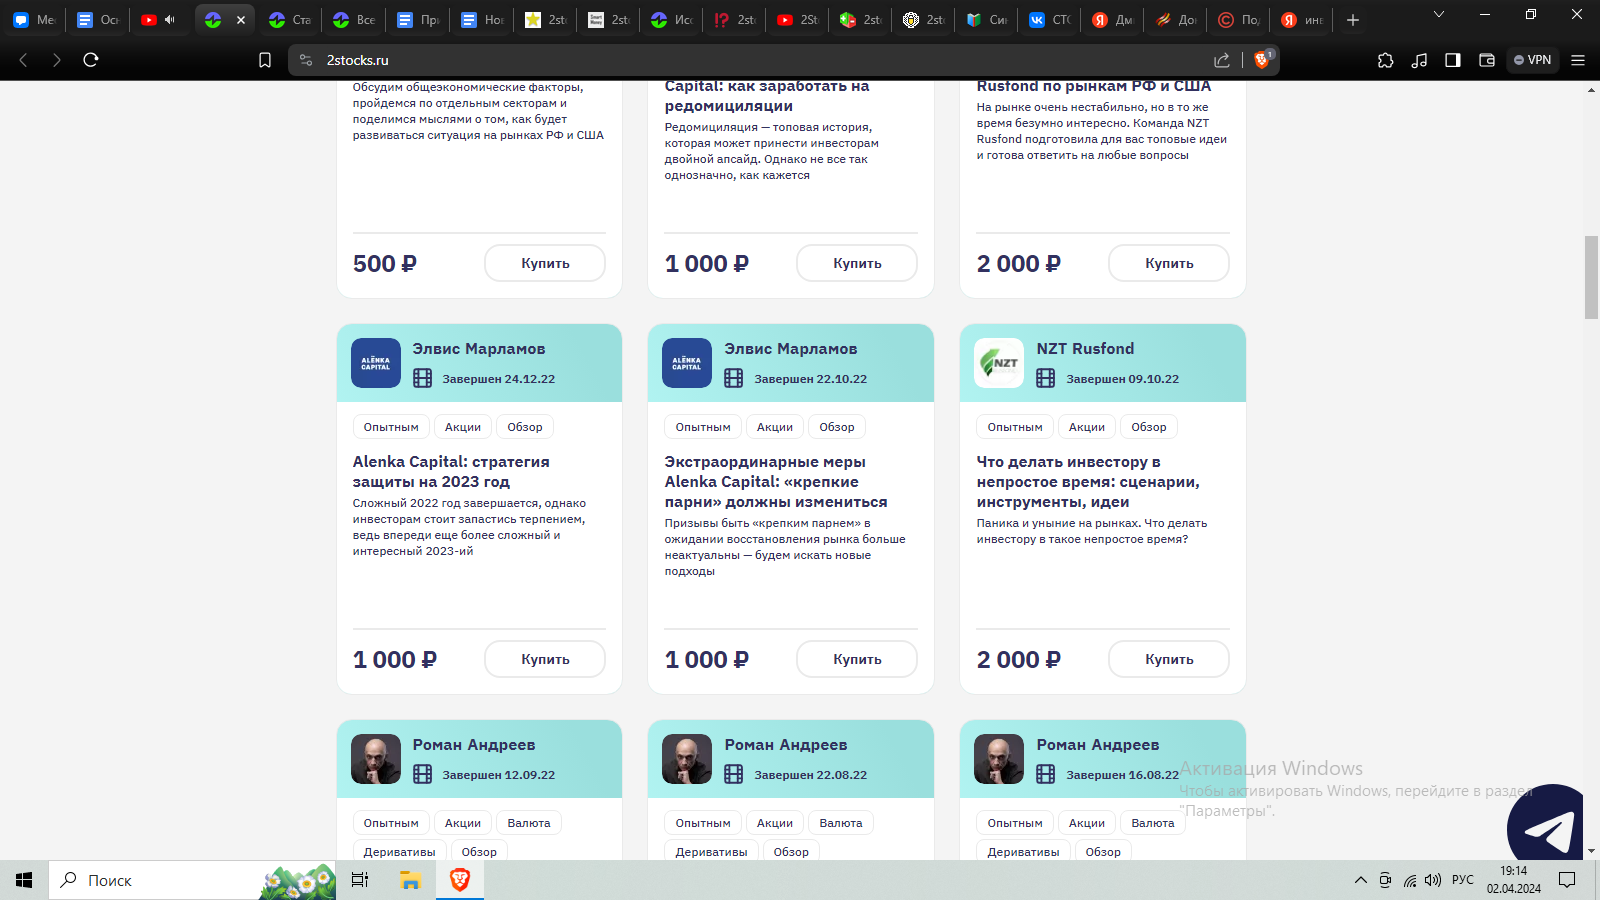Select Деривативы tag on the 22.08.22 card
This screenshot has height=900, width=1600.
(x=711, y=852)
